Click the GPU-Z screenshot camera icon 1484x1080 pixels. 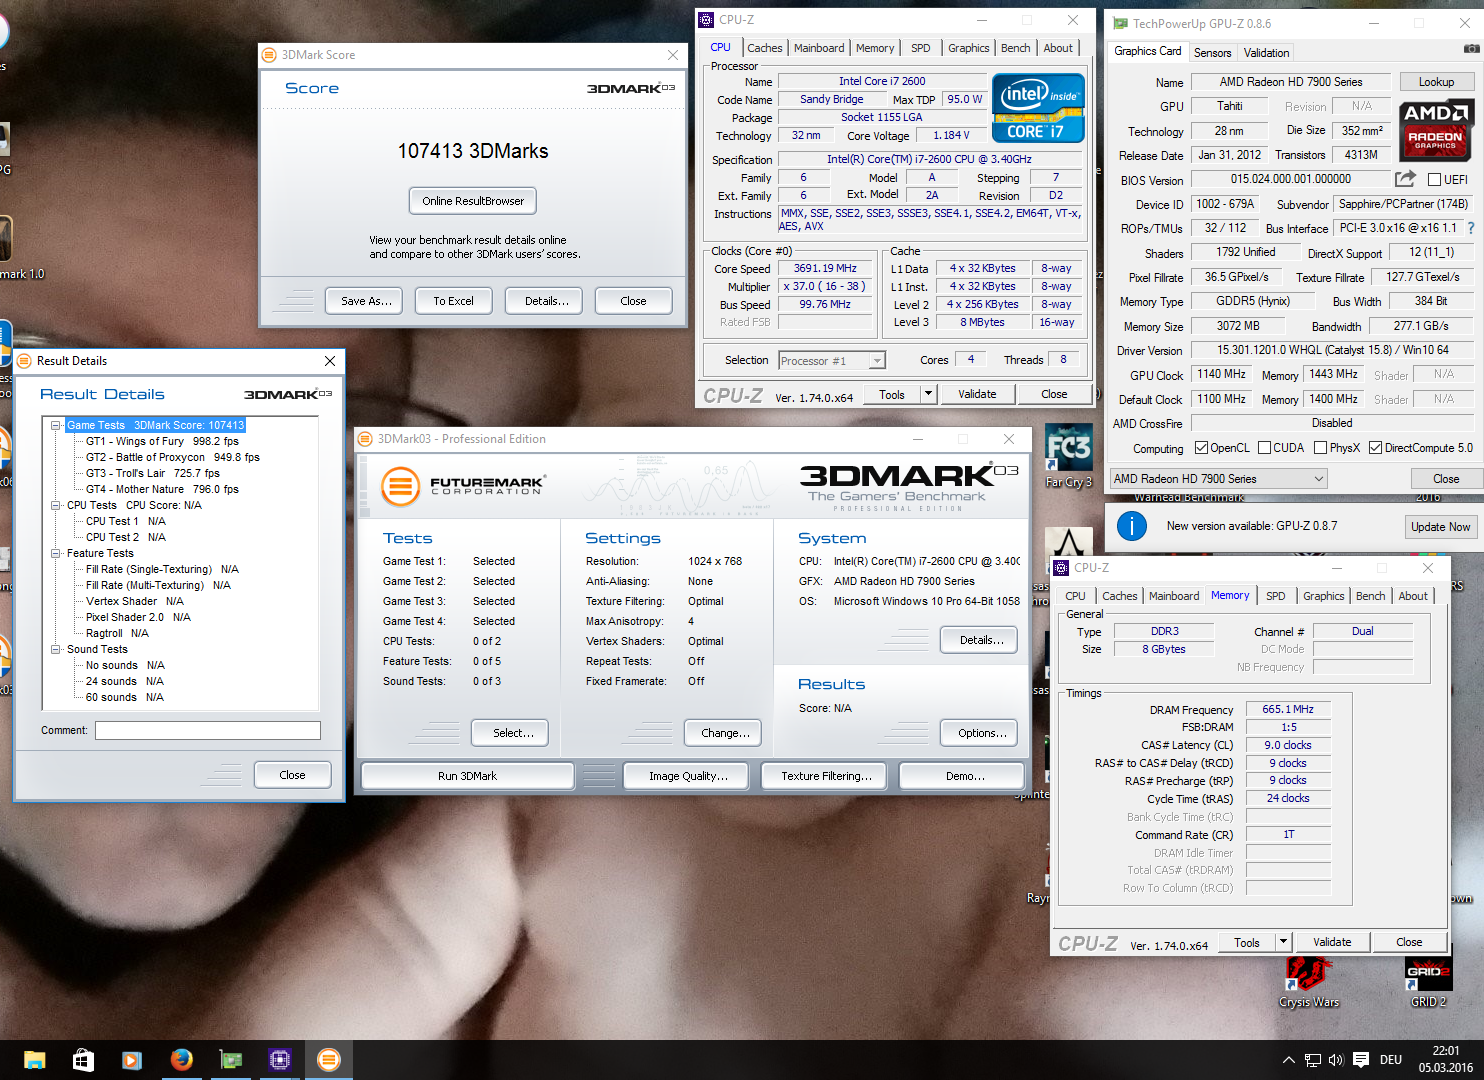tap(1471, 48)
